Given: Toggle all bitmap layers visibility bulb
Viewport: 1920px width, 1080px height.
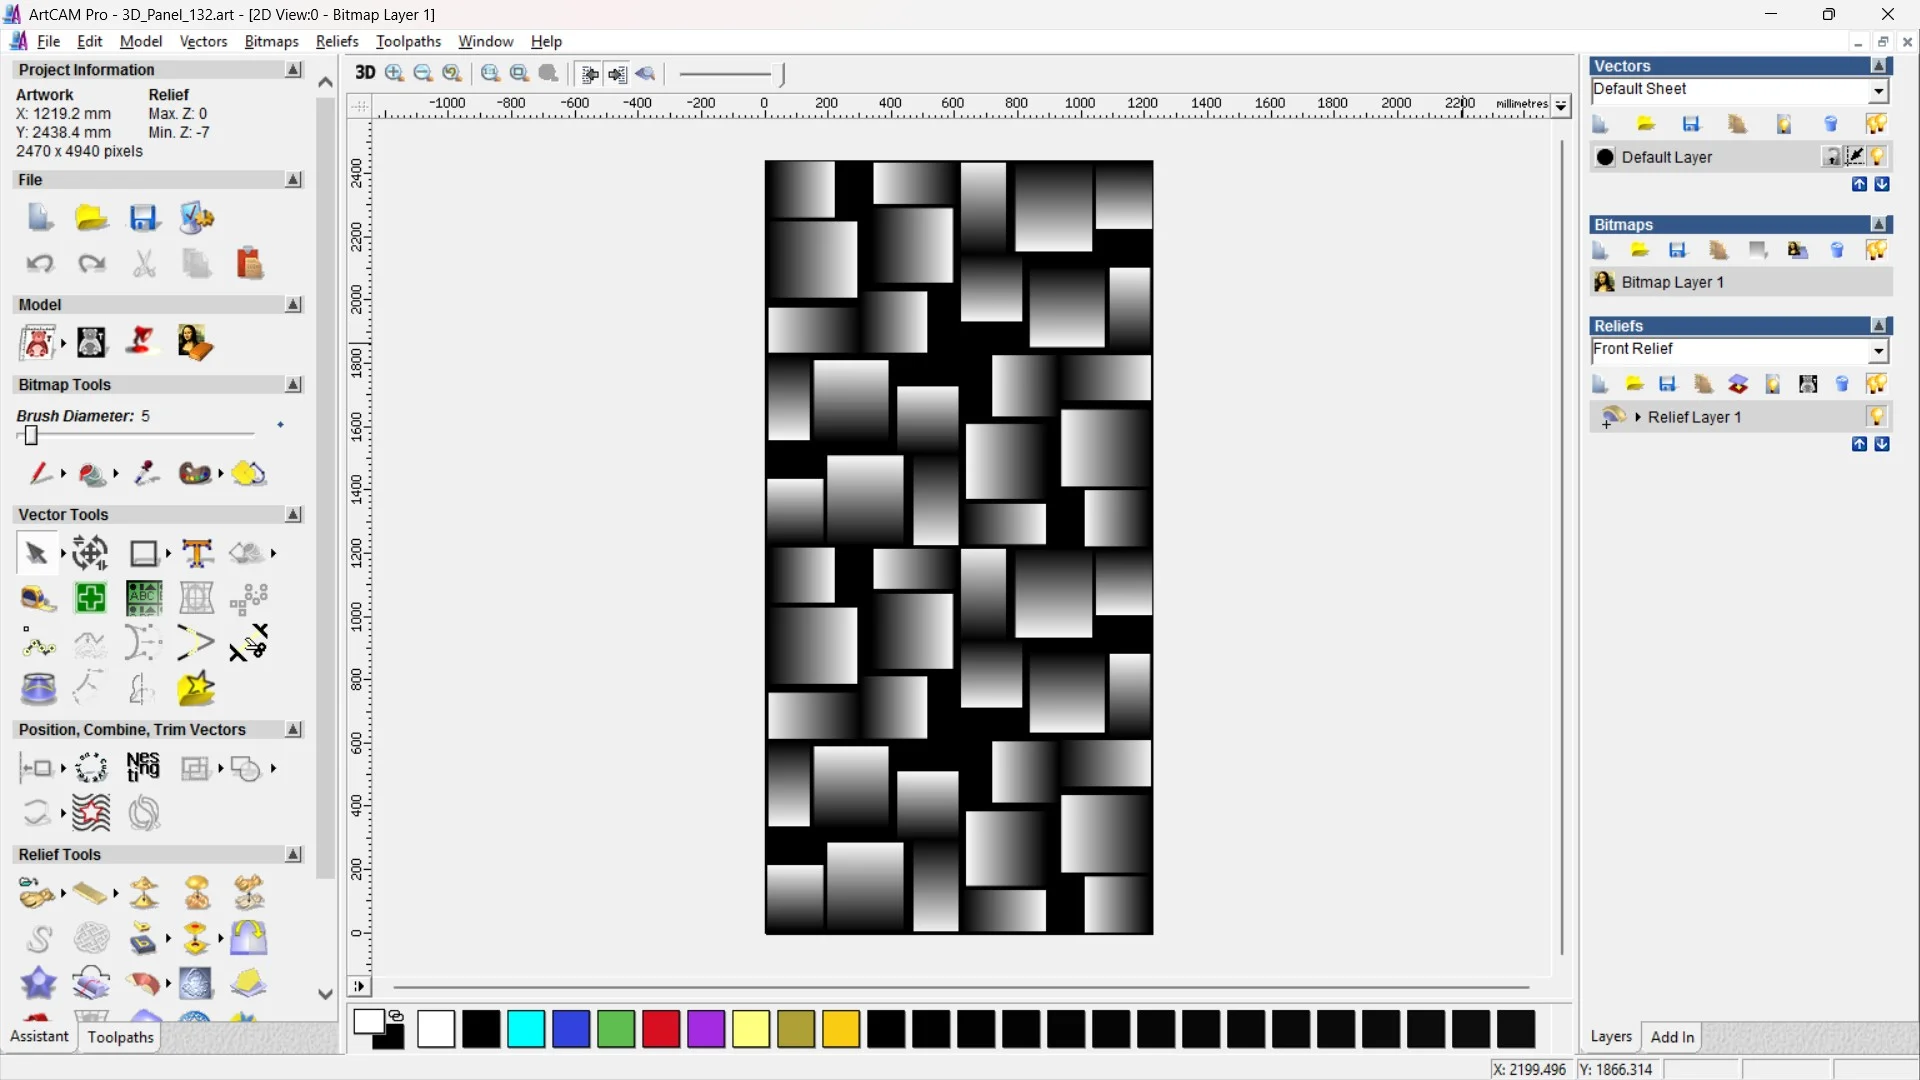Looking at the screenshot, I should point(1876,251).
